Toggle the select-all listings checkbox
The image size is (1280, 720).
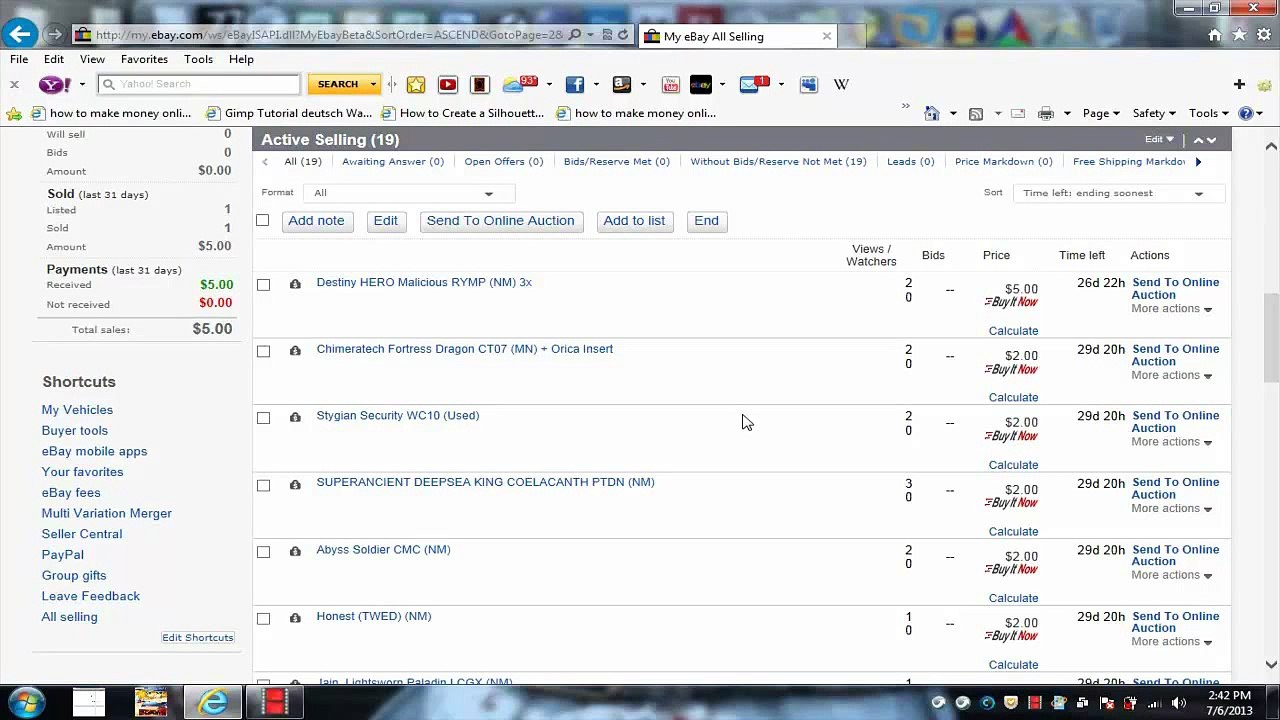263,220
